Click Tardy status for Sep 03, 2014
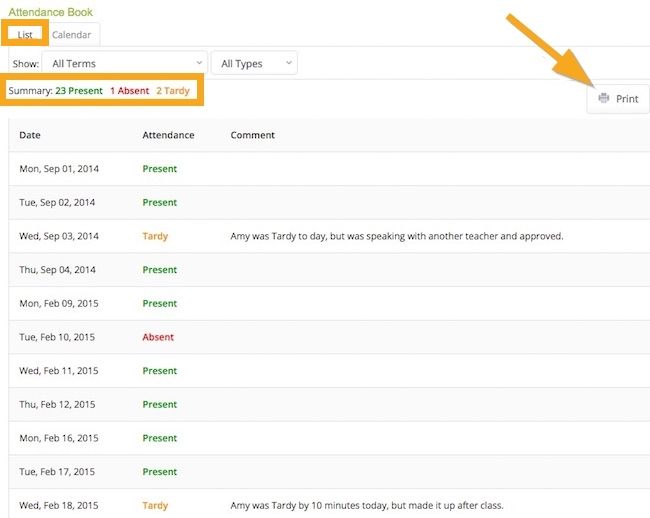Viewport: 650px width, 518px height. 155,237
